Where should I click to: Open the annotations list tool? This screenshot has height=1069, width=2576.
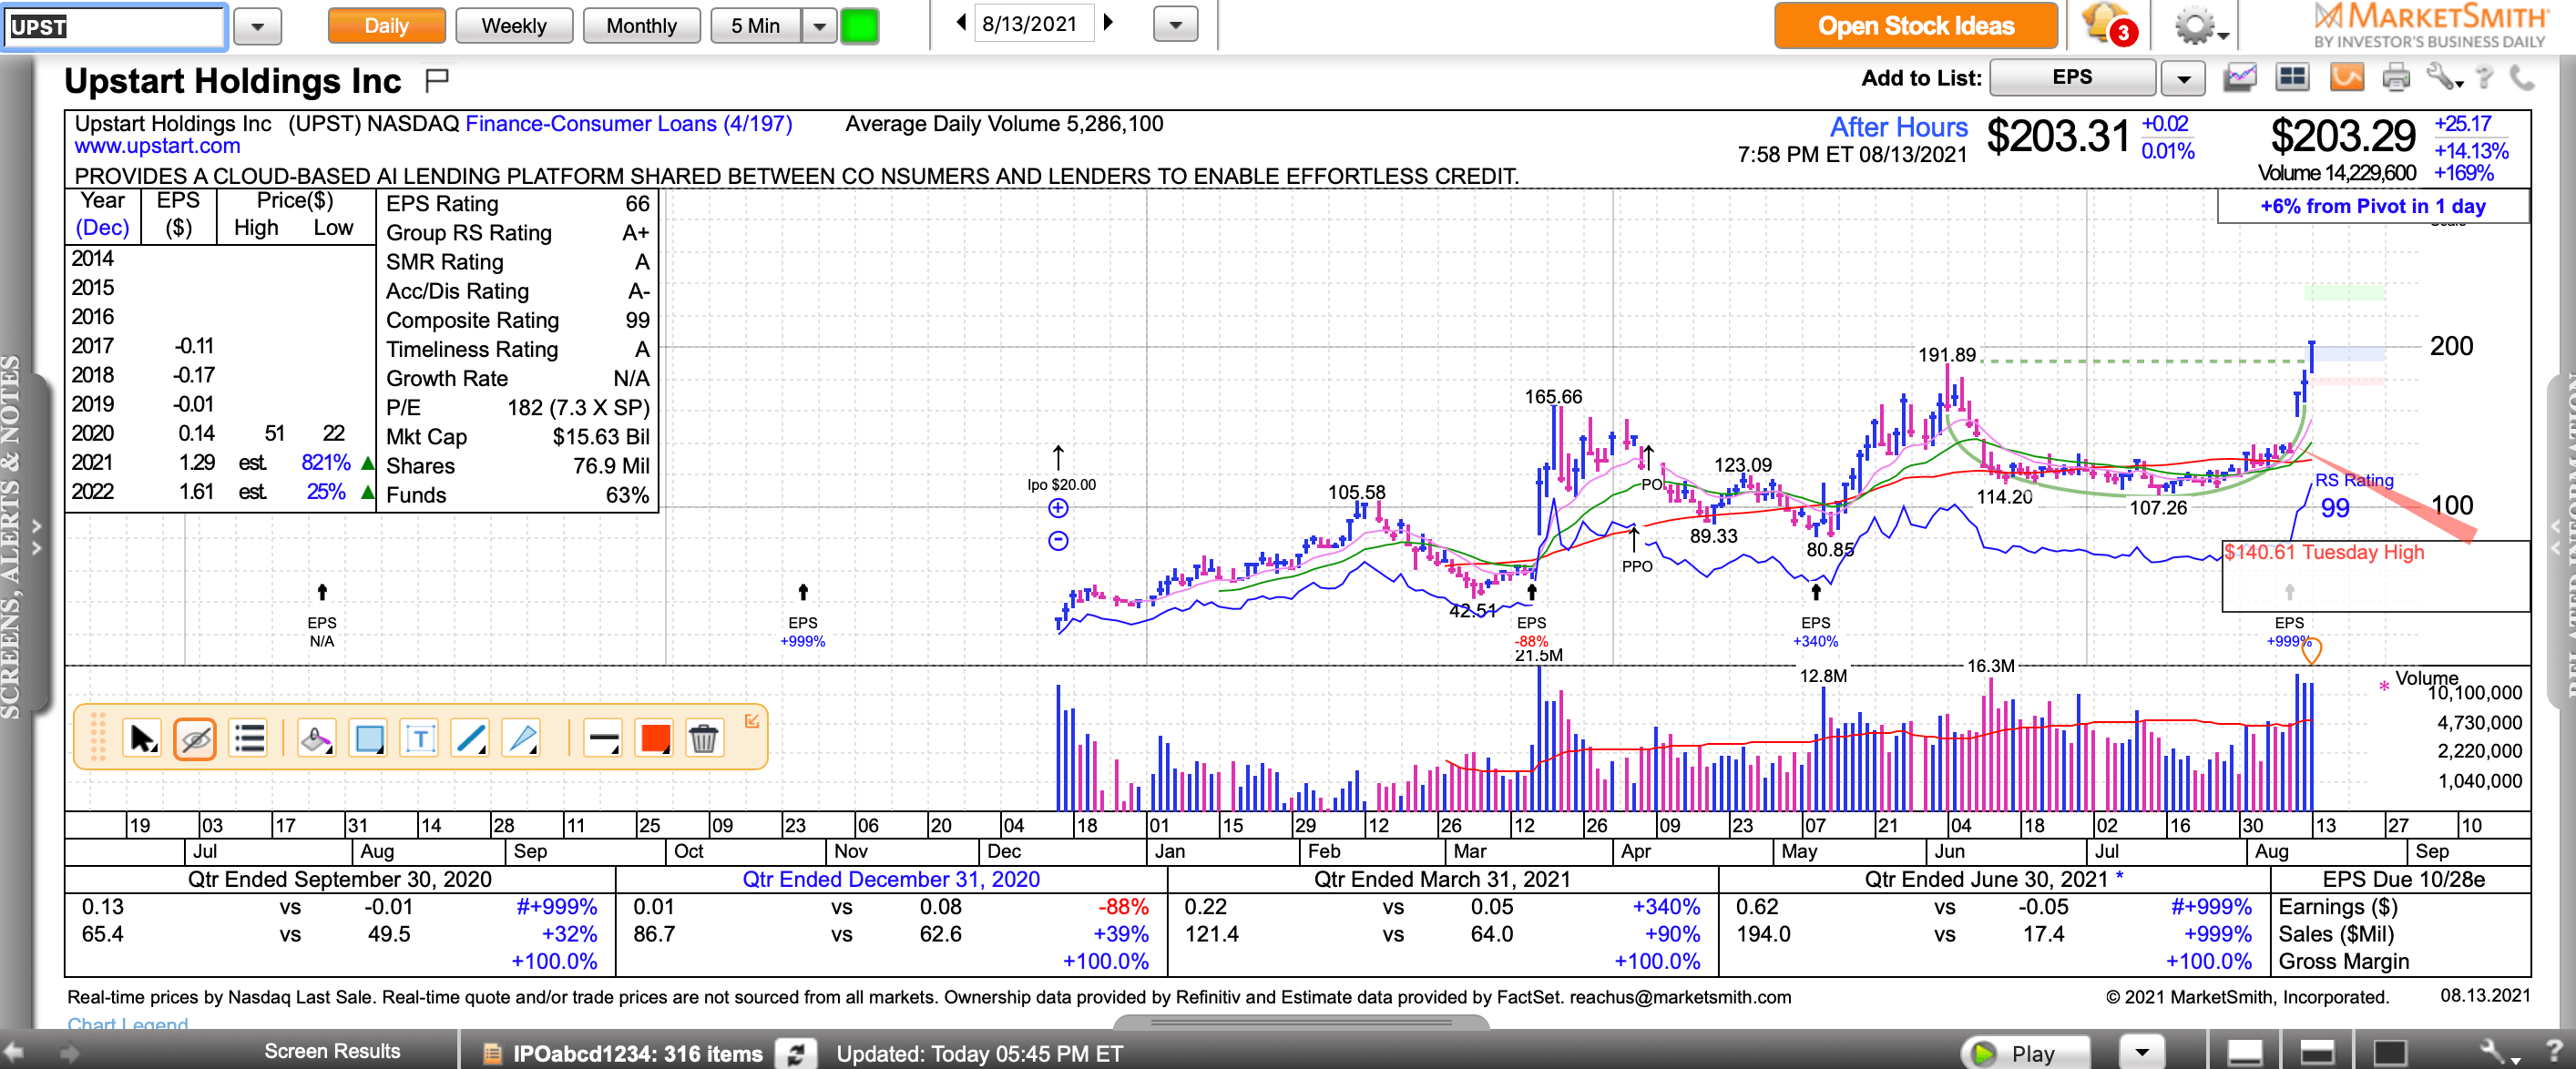[x=248, y=739]
